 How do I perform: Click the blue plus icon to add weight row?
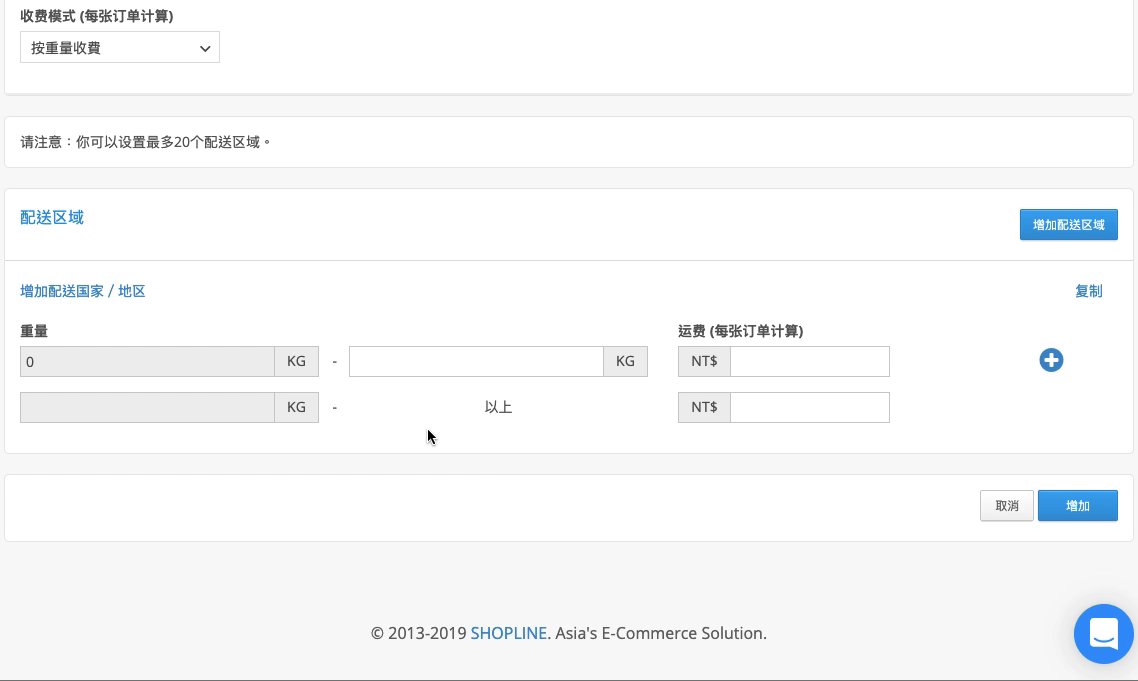(1051, 360)
